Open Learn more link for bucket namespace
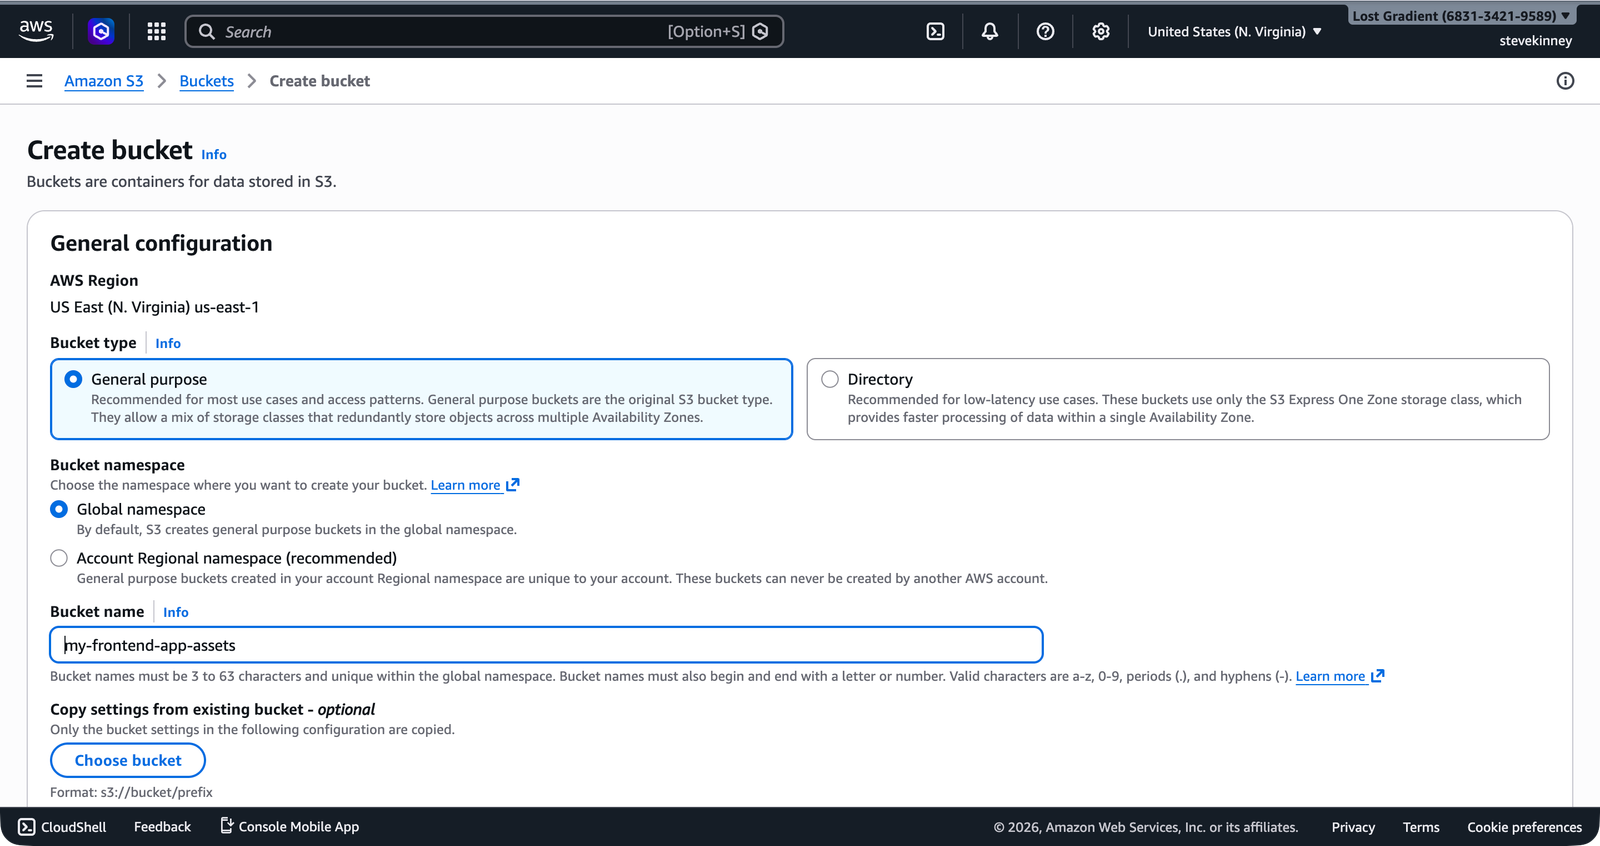This screenshot has width=1600, height=846. 466,485
